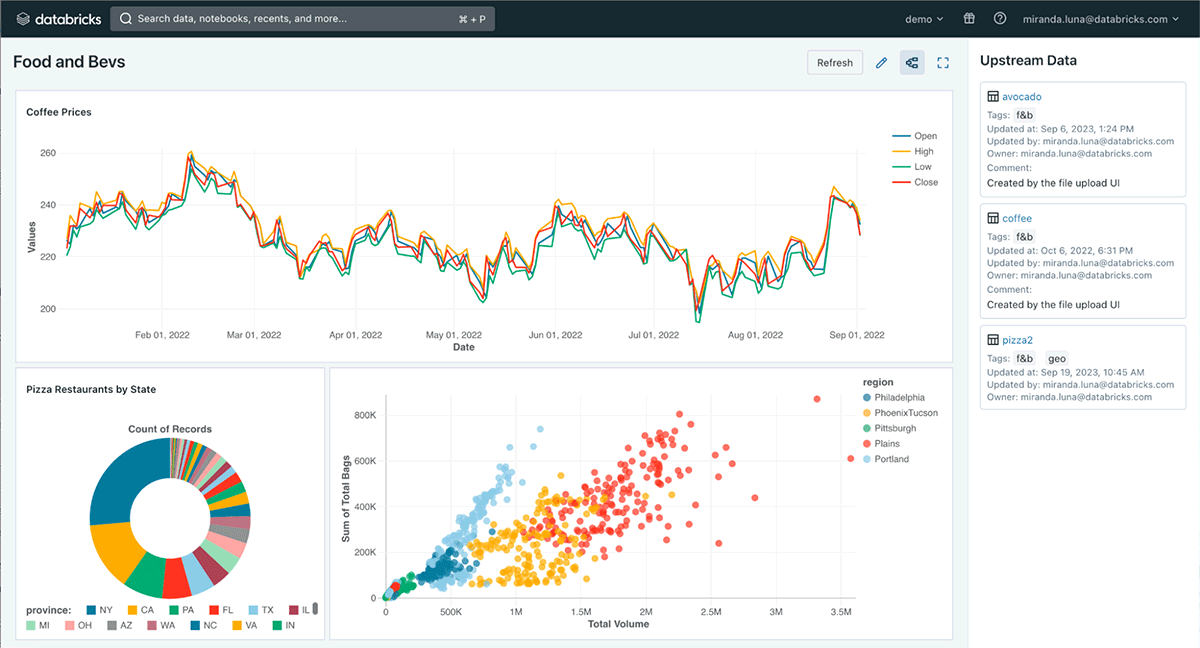1200x648 pixels.
Task: Click the avocado table icon
Action: [x=993, y=97]
